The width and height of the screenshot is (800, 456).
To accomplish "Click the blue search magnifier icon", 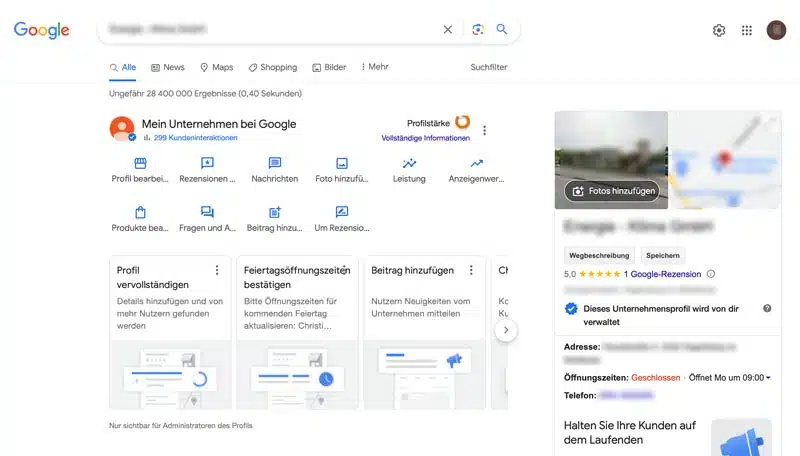I will tap(502, 29).
